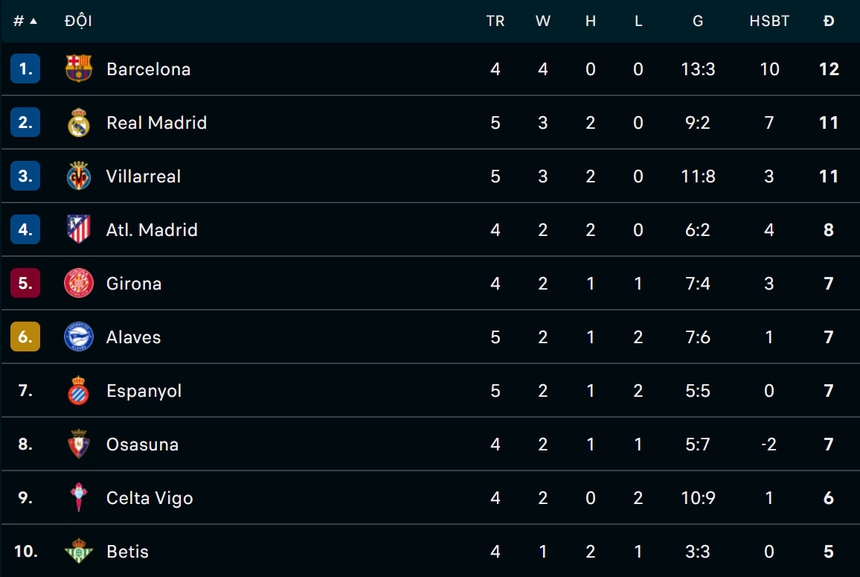The image size is (860, 577).
Task: Select the Espanyol club crest
Action: 78,391
